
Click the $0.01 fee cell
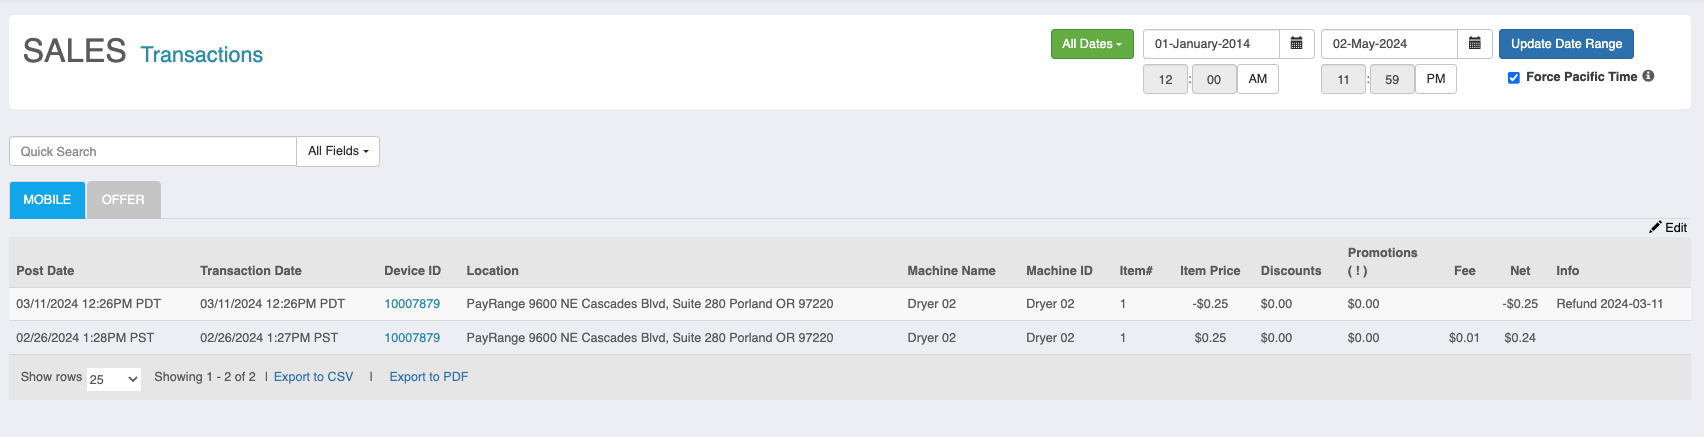click(x=1464, y=338)
